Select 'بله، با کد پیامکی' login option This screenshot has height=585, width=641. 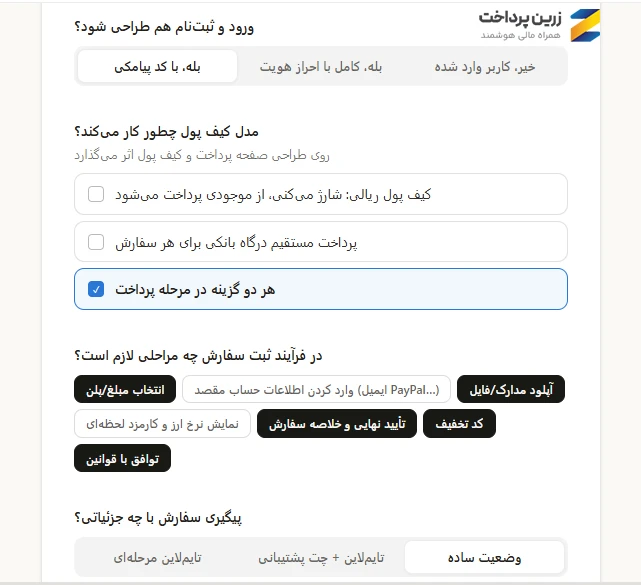click(x=157, y=67)
